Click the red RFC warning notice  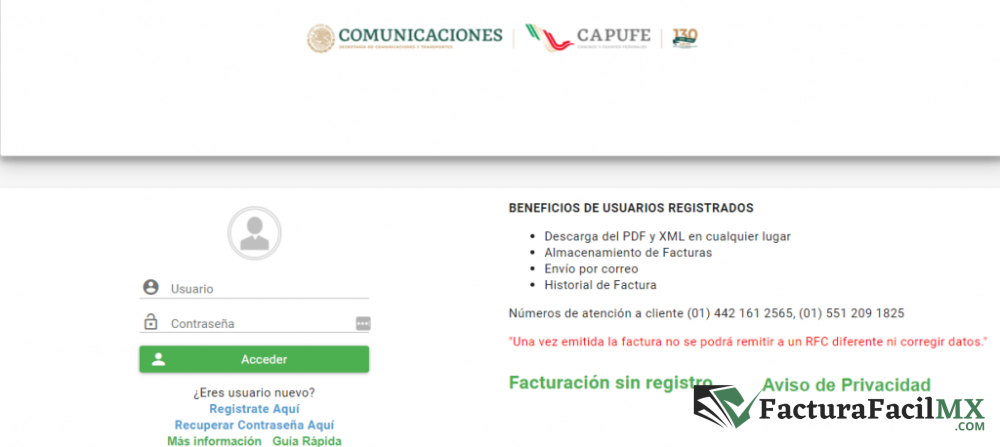[748, 342]
